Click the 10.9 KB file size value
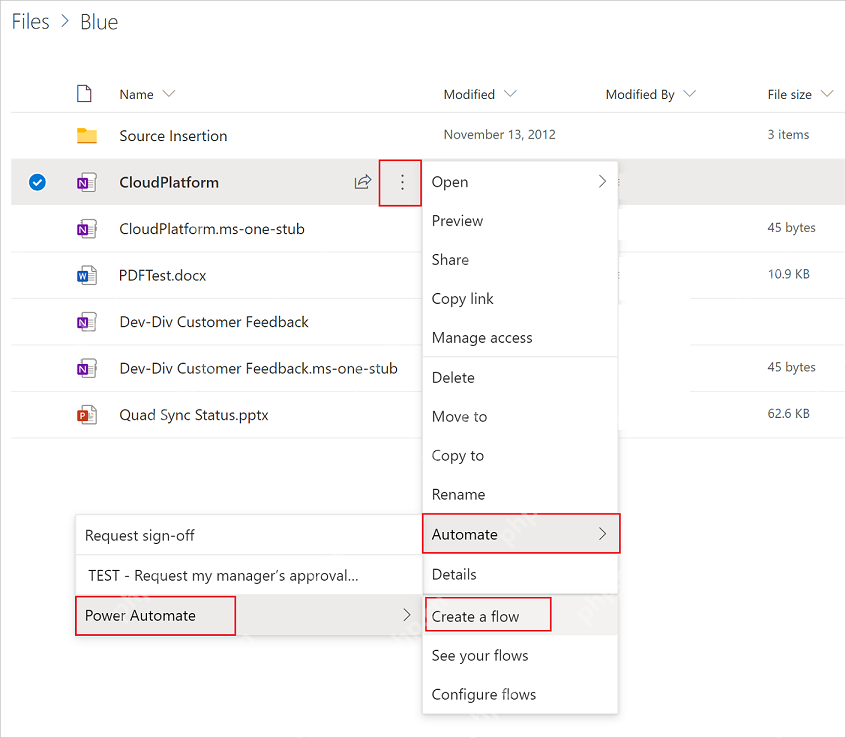 [788, 274]
